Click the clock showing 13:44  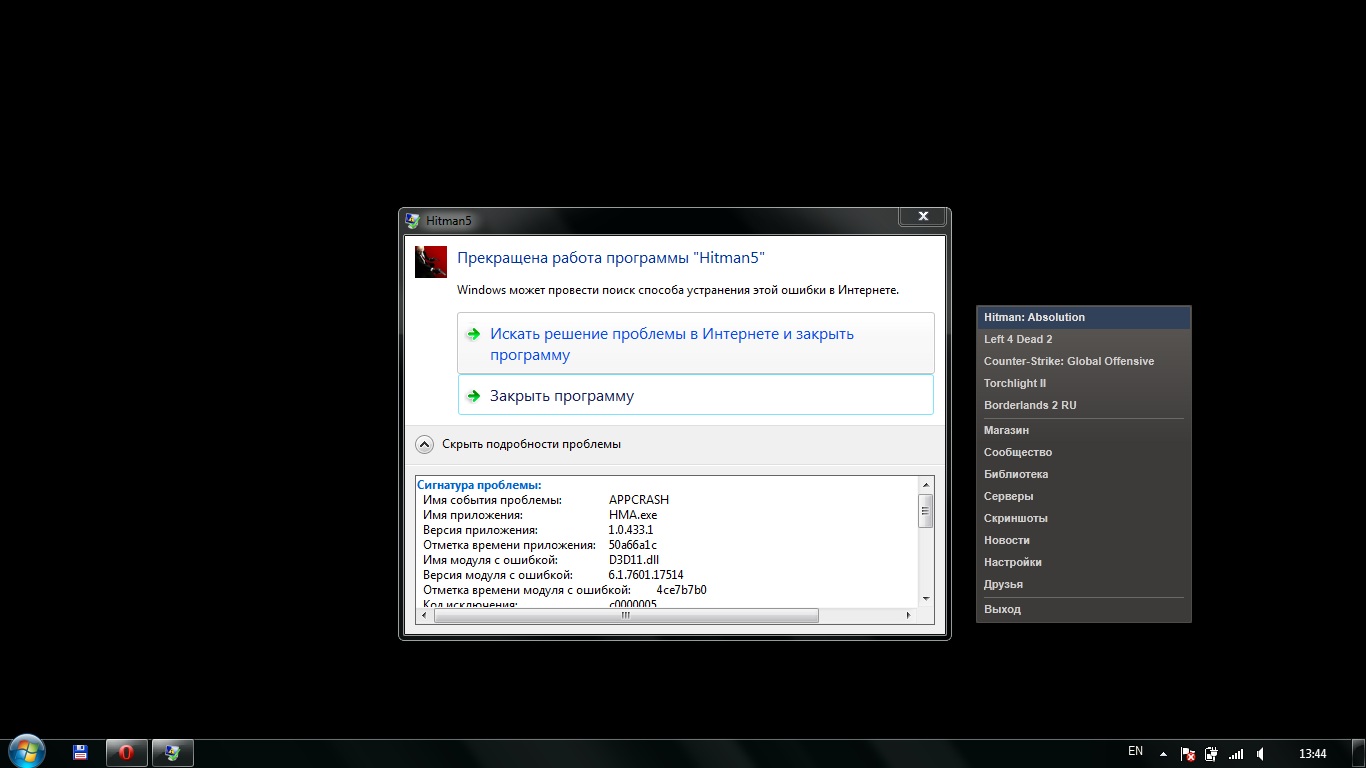point(1312,754)
